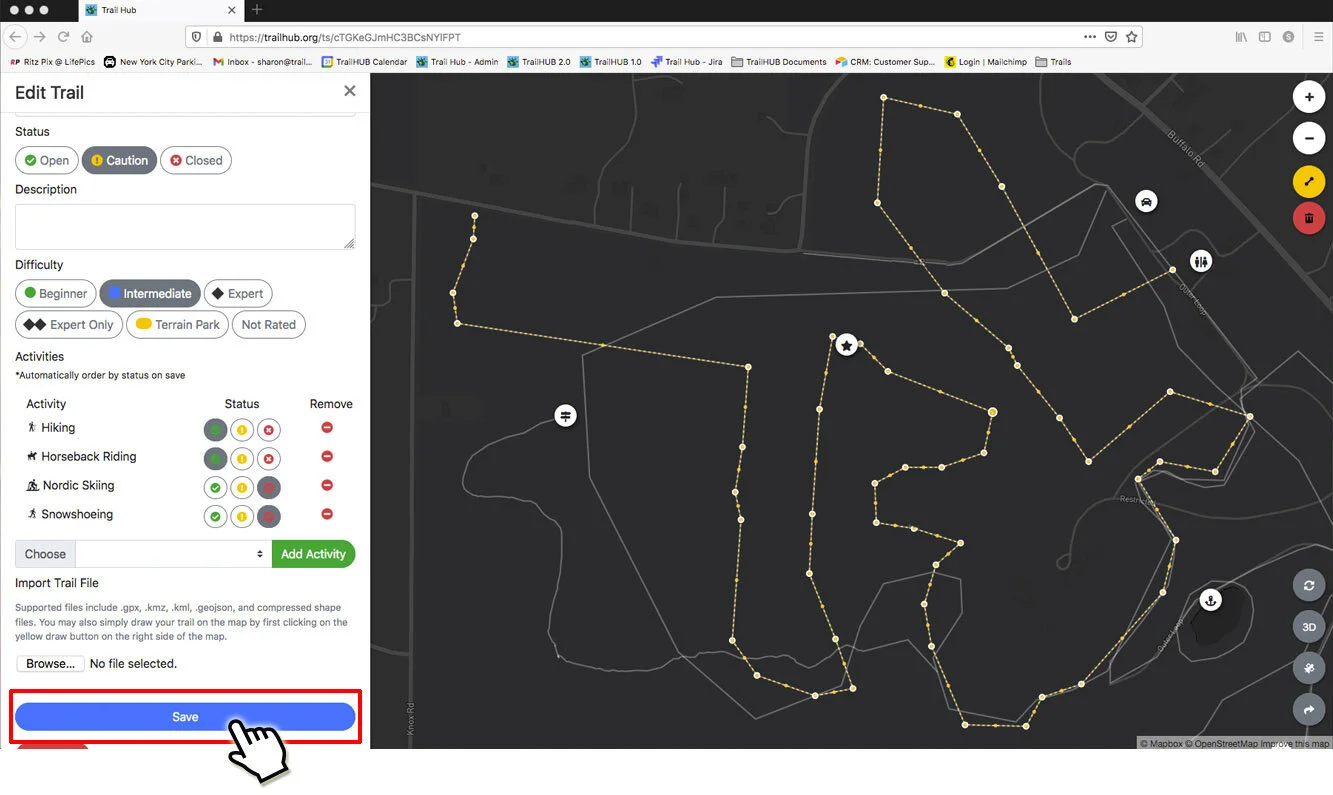Save the trail edits

click(x=185, y=717)
